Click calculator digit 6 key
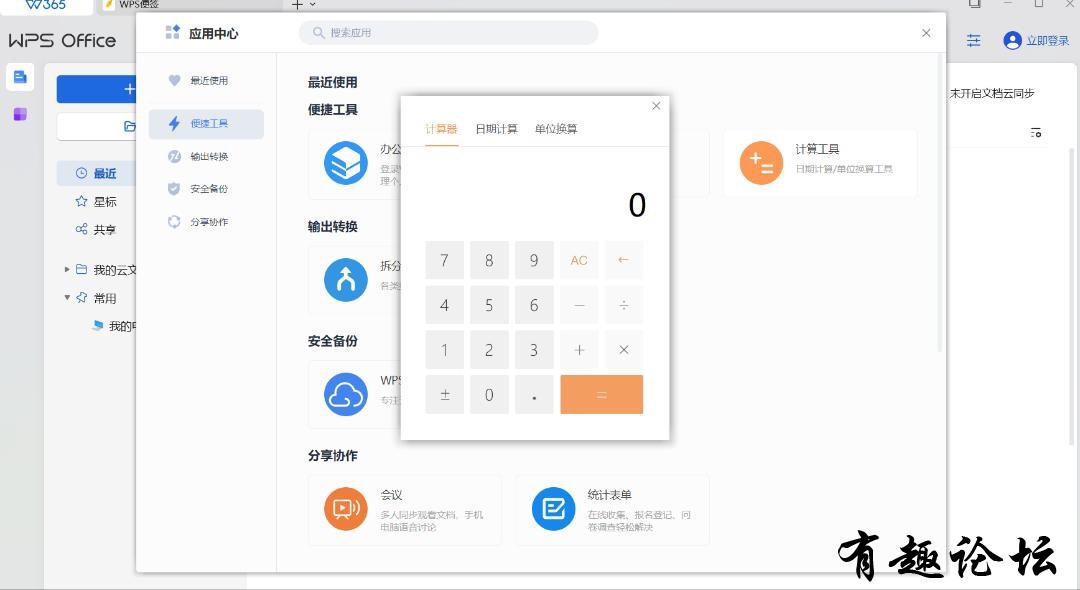 (534, 305)
